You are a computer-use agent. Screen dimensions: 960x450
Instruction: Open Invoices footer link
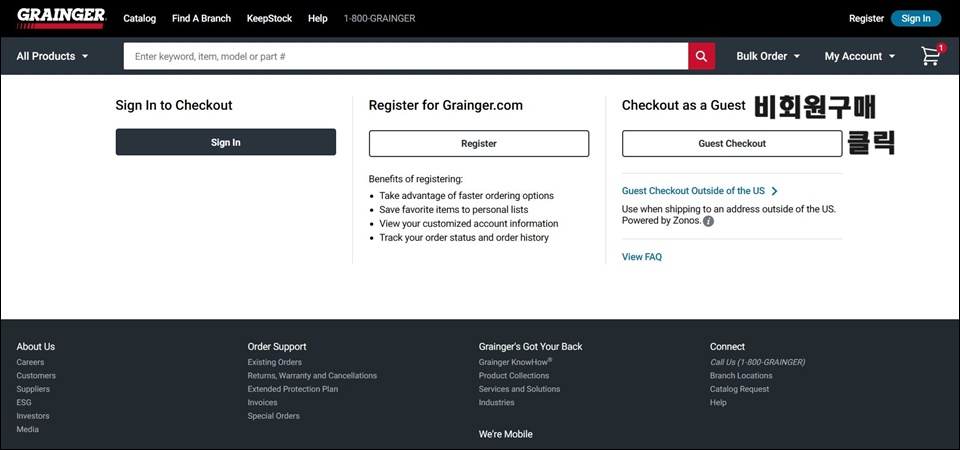tap(263, 403)
